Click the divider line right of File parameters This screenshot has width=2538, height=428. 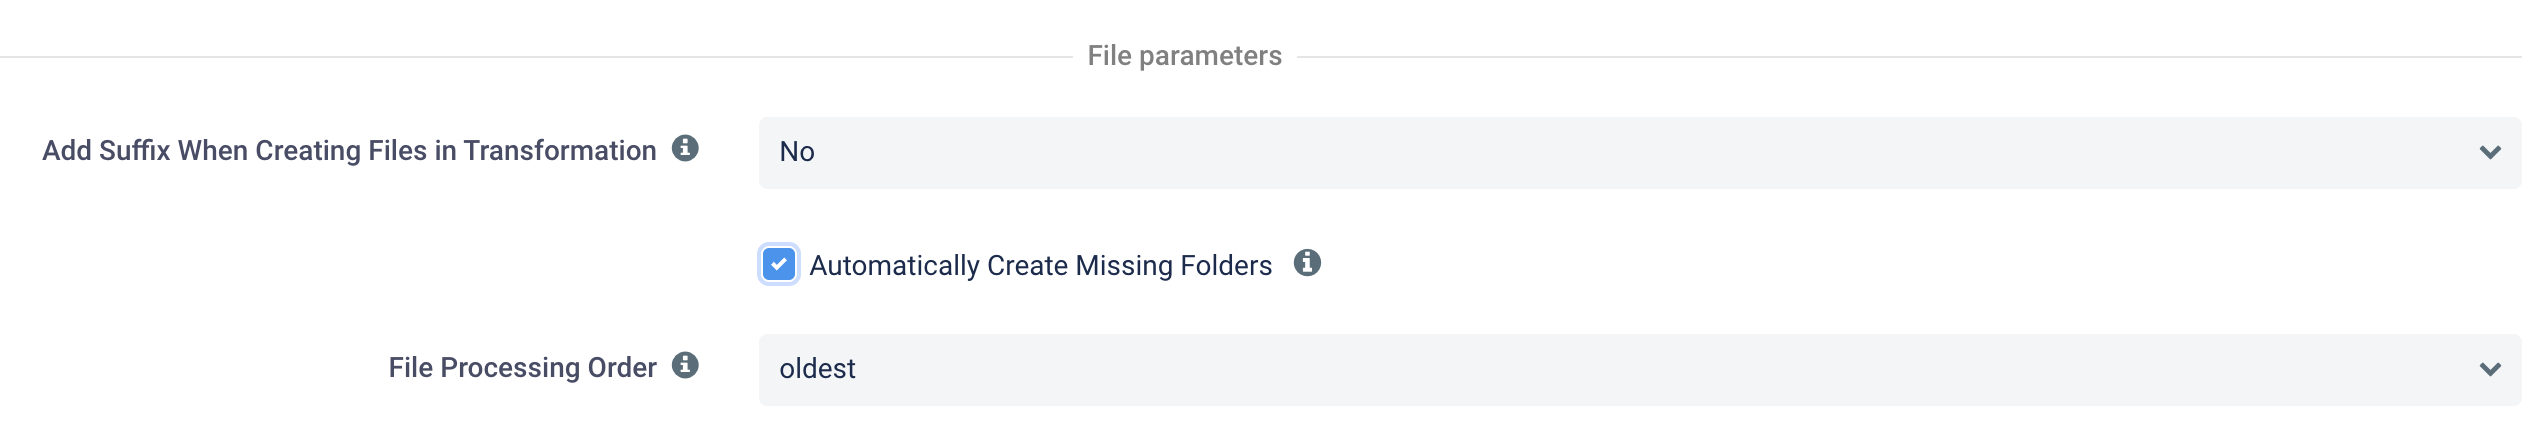(x=1900, y=57)
